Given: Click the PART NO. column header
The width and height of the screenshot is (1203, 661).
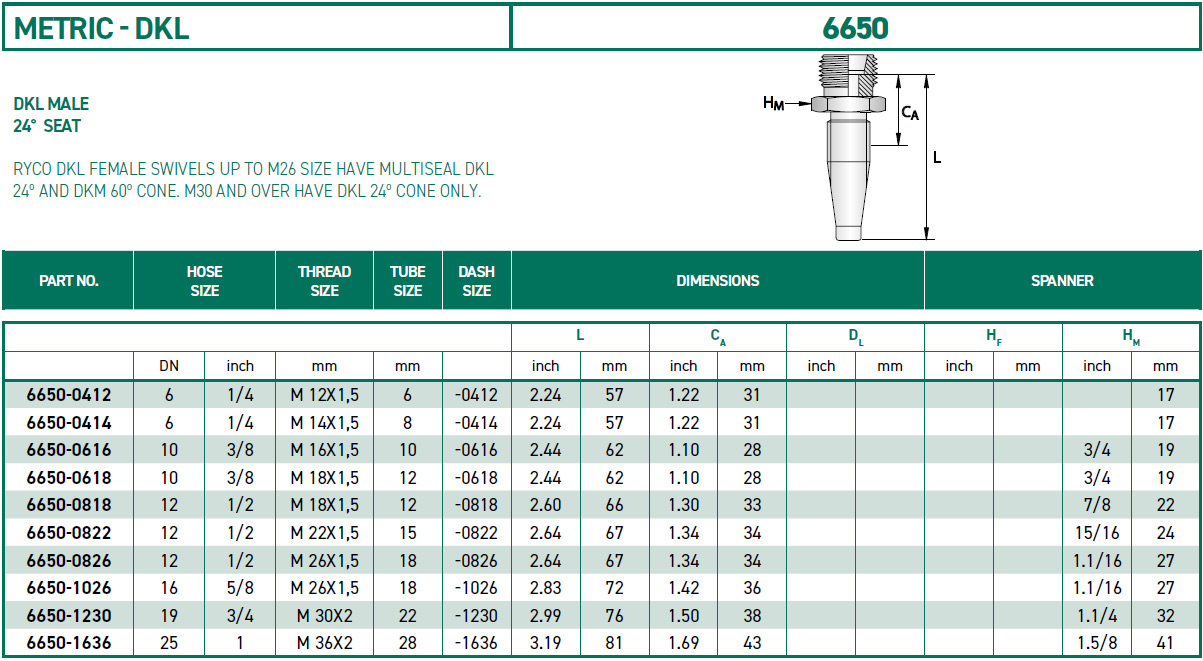Looking at the screenshot, I should tap(68, 281).
